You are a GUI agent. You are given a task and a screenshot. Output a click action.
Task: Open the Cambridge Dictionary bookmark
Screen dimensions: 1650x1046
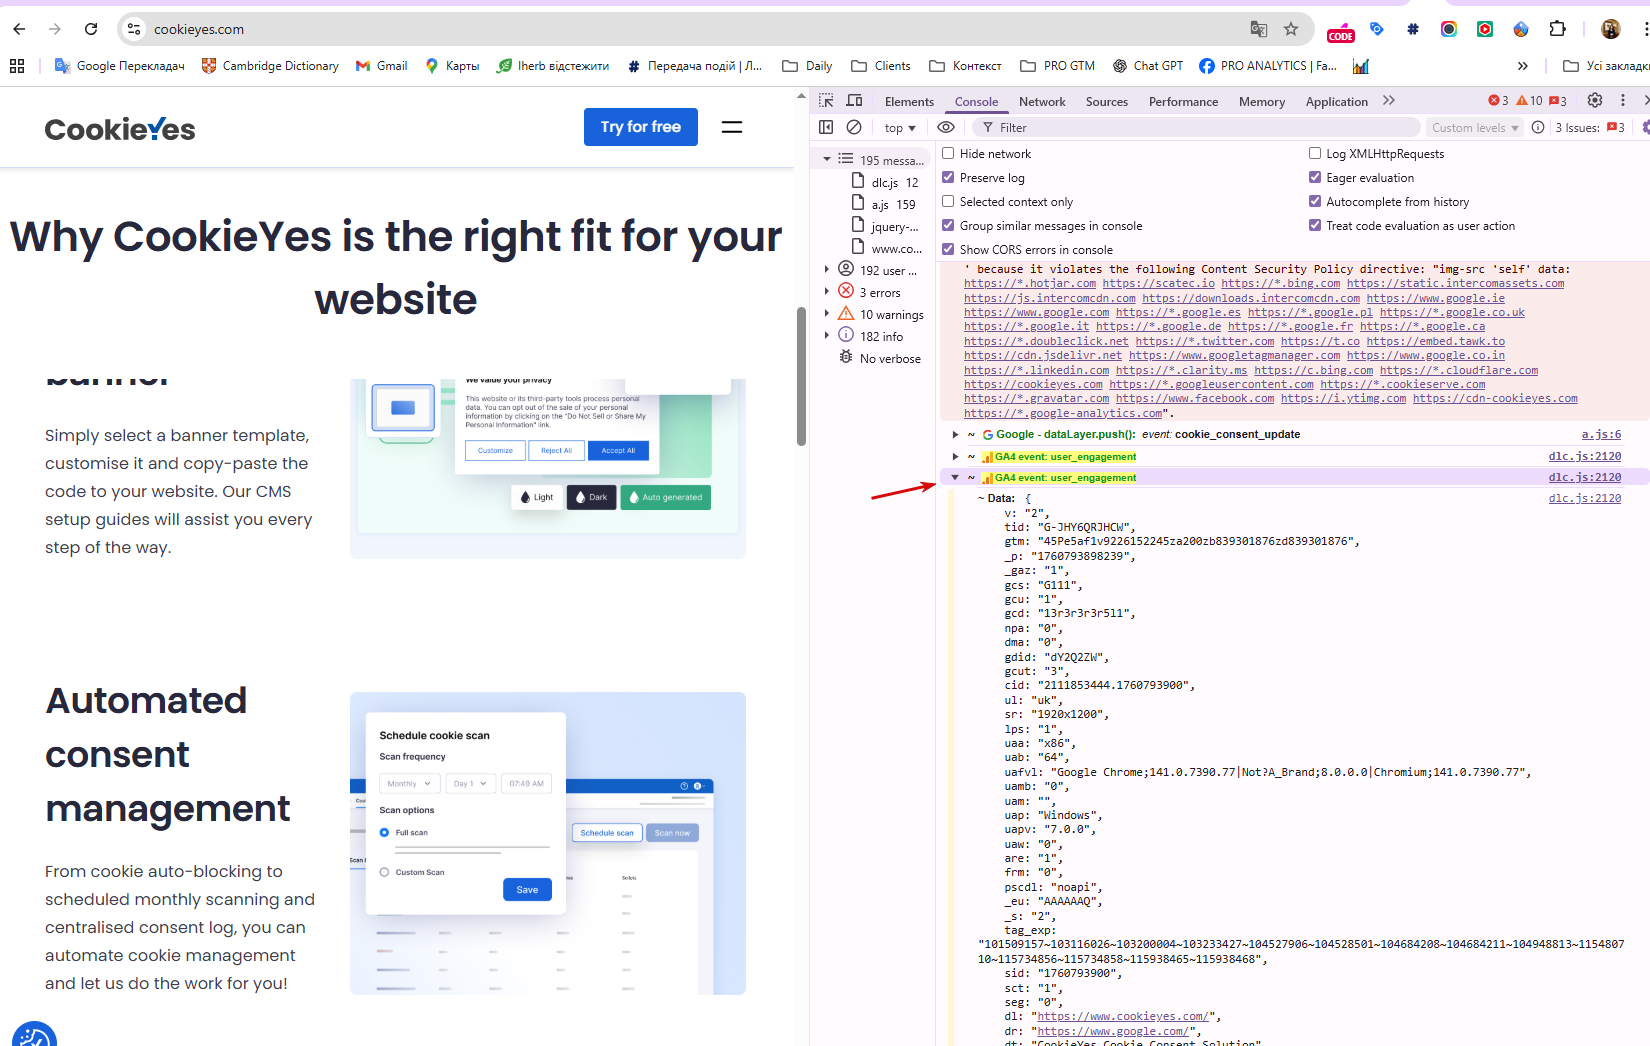click(x=270, y=66)
